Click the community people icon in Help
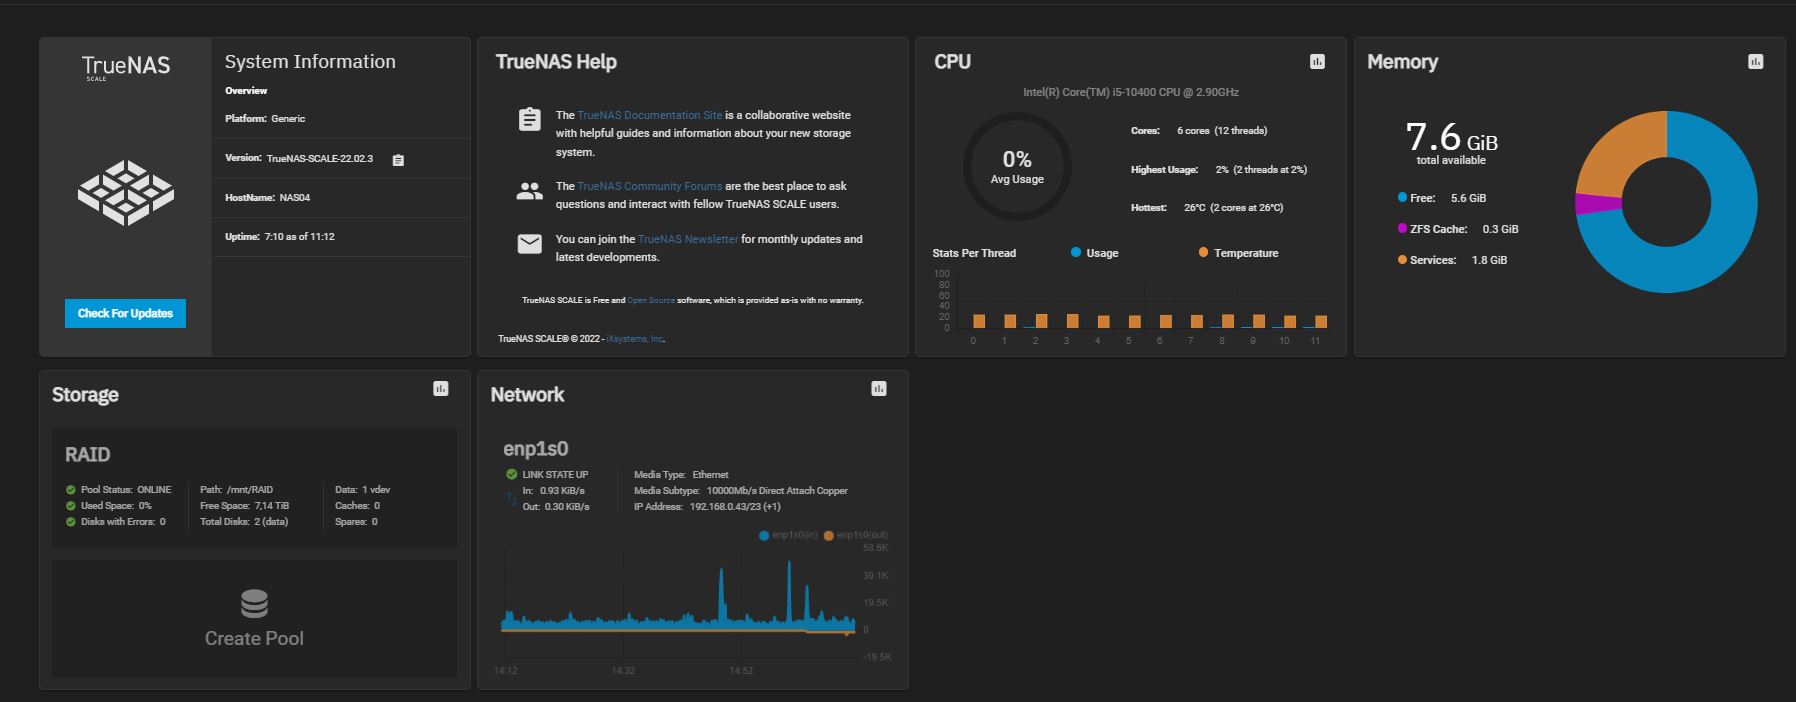1796x702 pixels. point(530,191)
